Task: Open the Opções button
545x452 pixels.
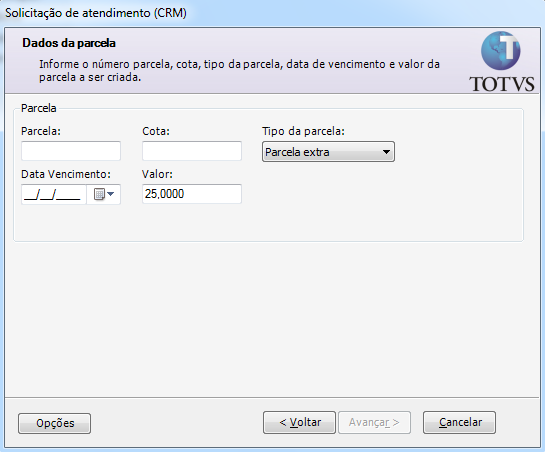Action: pyautogui.click(x=55, y=423)
